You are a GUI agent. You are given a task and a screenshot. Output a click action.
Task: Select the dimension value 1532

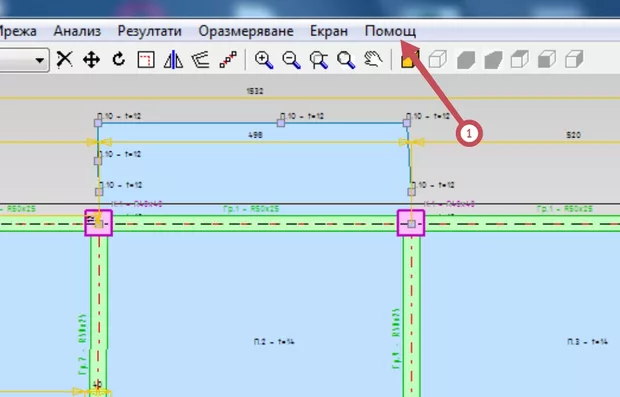coord(255,91)
